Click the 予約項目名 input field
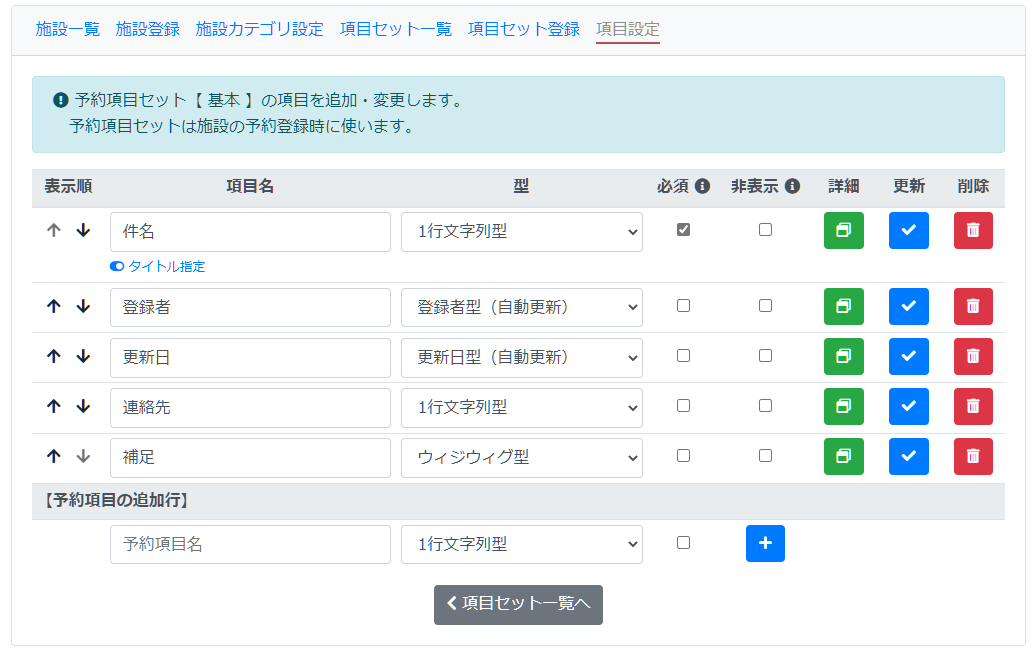The width and height of the screenshot is (1034, 655). pyautogui.click(x=251, y=544)
